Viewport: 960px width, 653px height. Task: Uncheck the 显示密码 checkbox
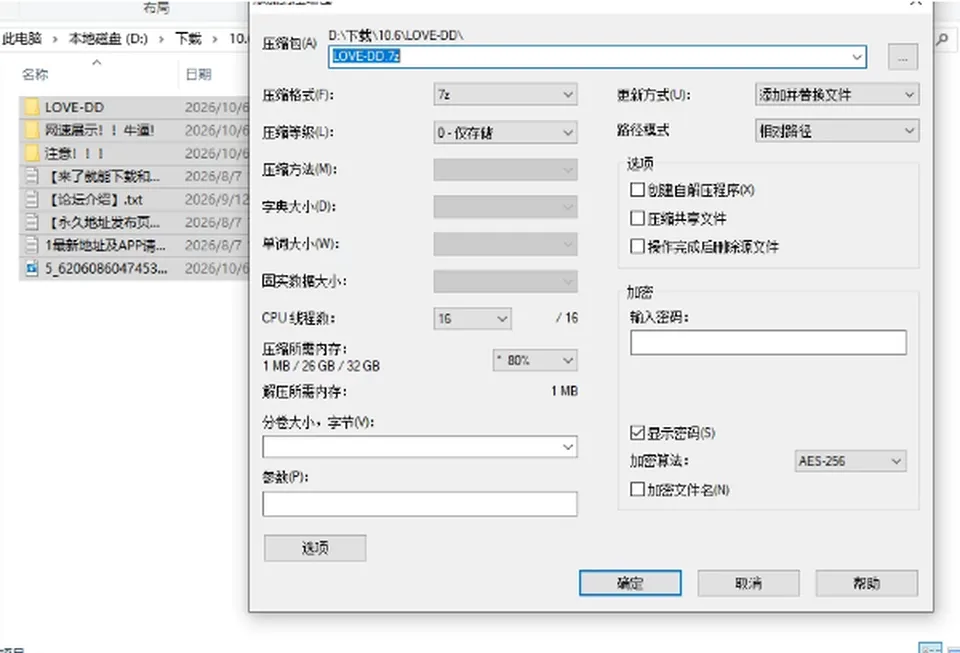(x=637, y=433)
